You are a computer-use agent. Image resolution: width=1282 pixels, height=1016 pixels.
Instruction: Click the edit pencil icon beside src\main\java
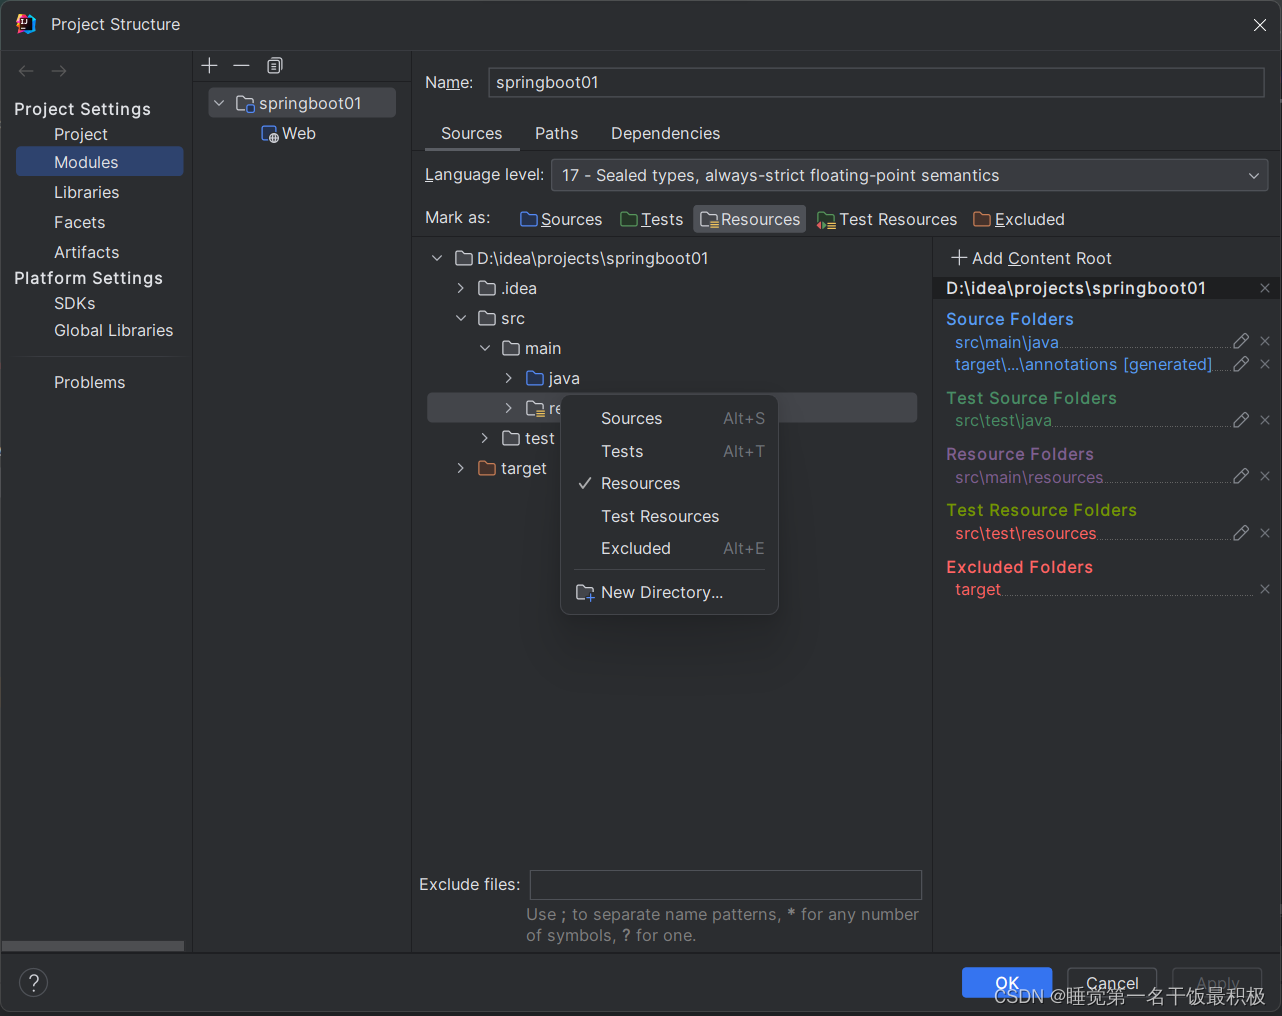click(x=1241, y=340)
